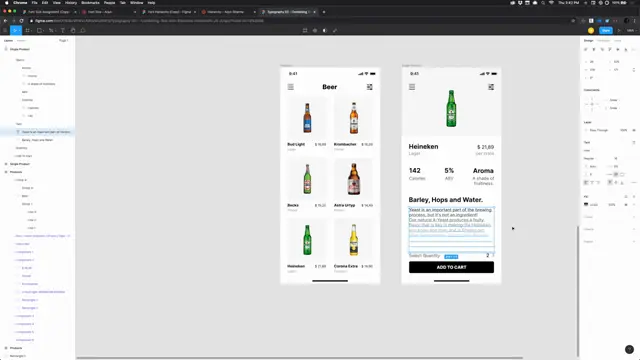Add a stroke with the plus icon
This screenshot has width=640, height=360.
point(634,217)
